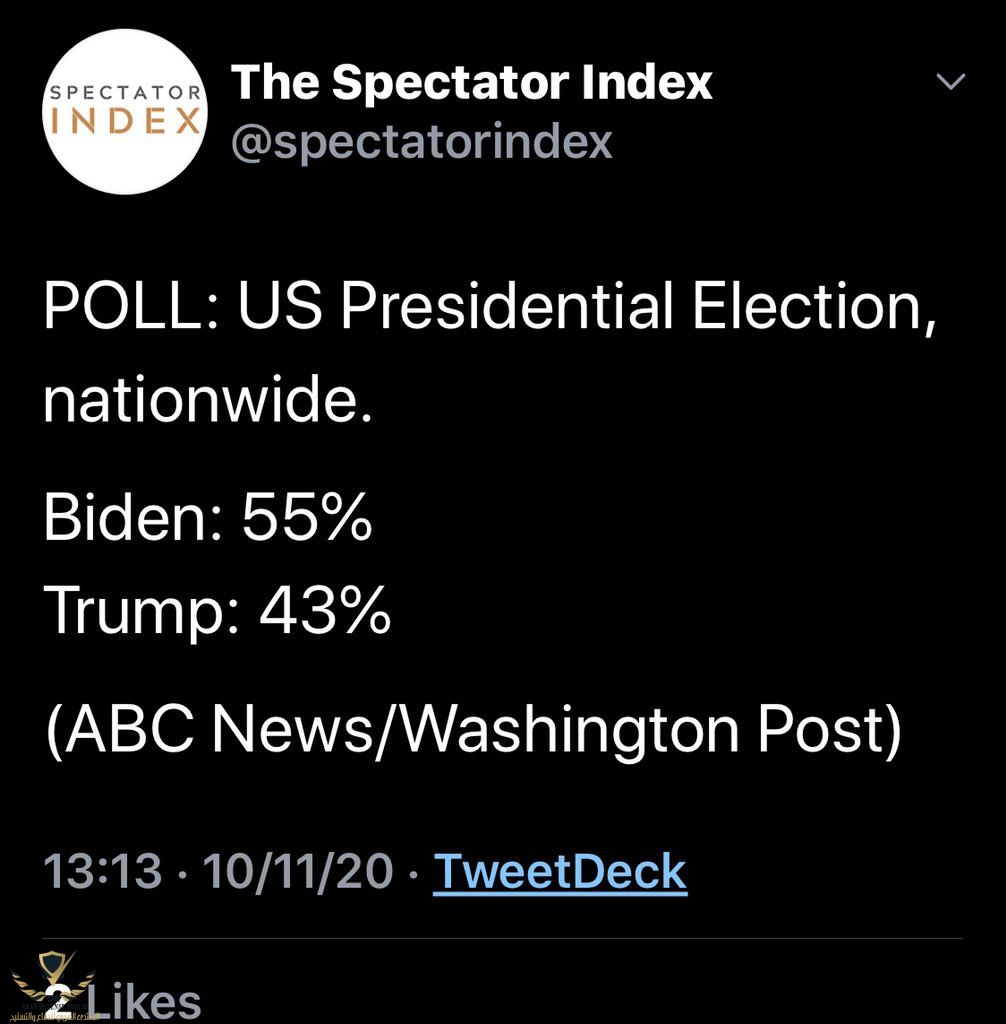Click the 10/11/20 tweet date
Viewport: 1006px width, 1024px height.
click(298, 871)
